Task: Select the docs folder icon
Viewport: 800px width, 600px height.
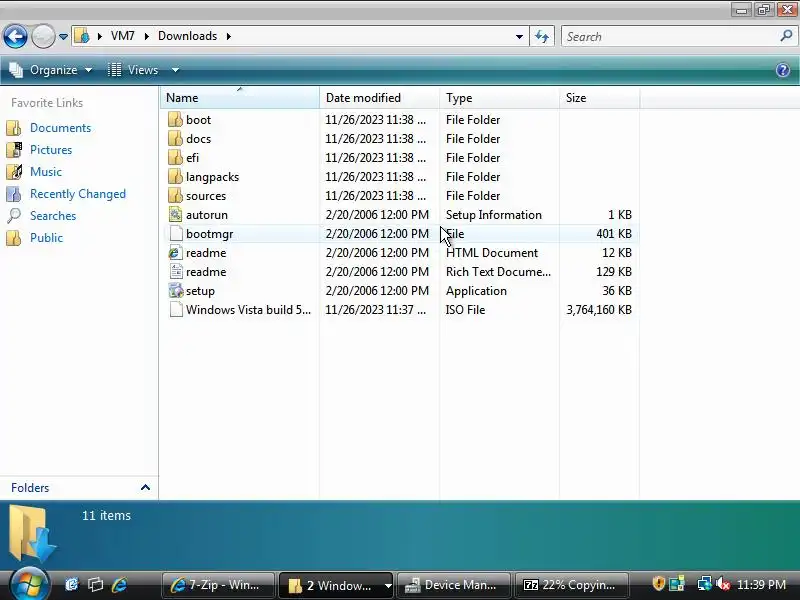Action: [176, 138]
